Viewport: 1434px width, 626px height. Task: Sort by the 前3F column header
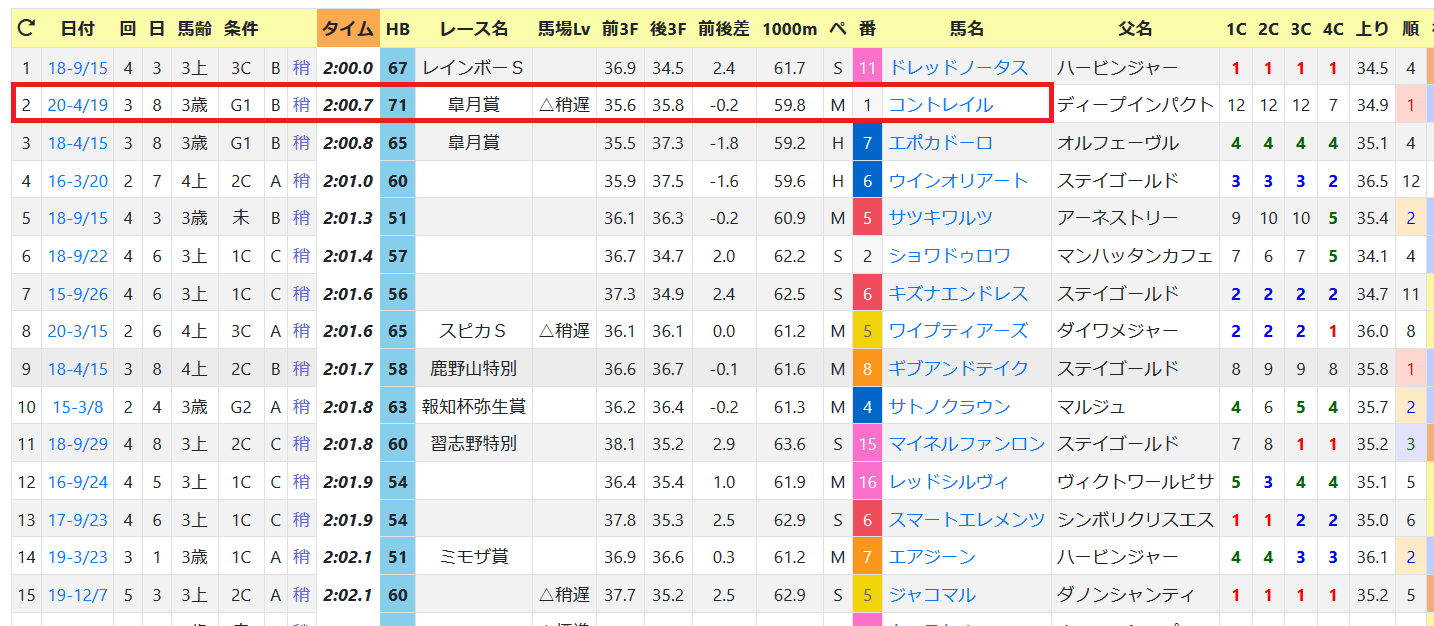(x=620, y=29)
